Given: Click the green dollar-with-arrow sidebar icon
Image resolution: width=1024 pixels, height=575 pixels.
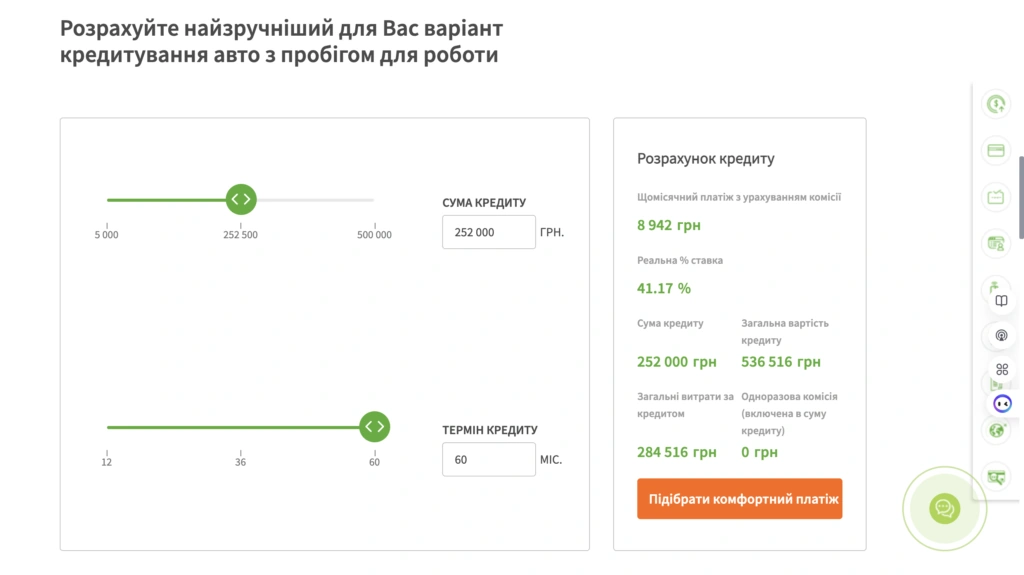Looking at the screenshot, I should 995,104.
